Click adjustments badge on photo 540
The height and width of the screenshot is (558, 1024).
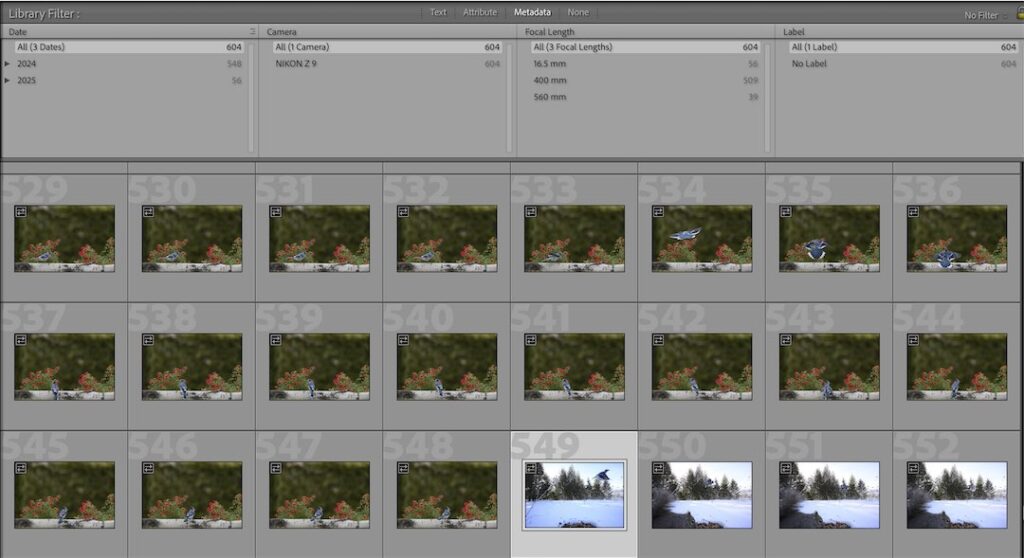pyautogui.click(x=403, y=340)
